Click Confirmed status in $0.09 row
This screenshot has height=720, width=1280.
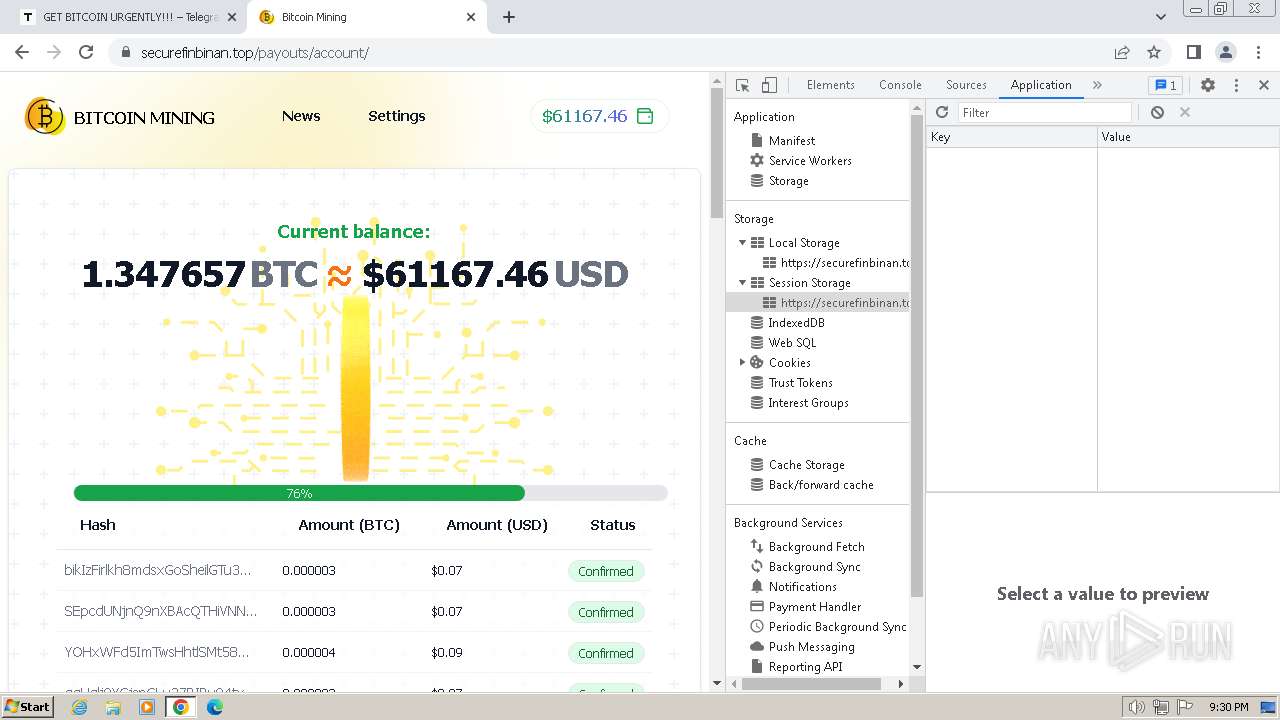click(606, 653)
